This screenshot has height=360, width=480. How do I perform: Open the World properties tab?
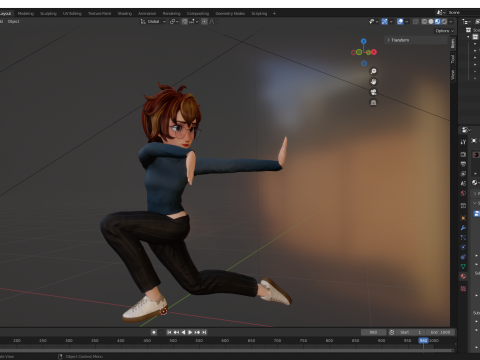pos(463,193)
